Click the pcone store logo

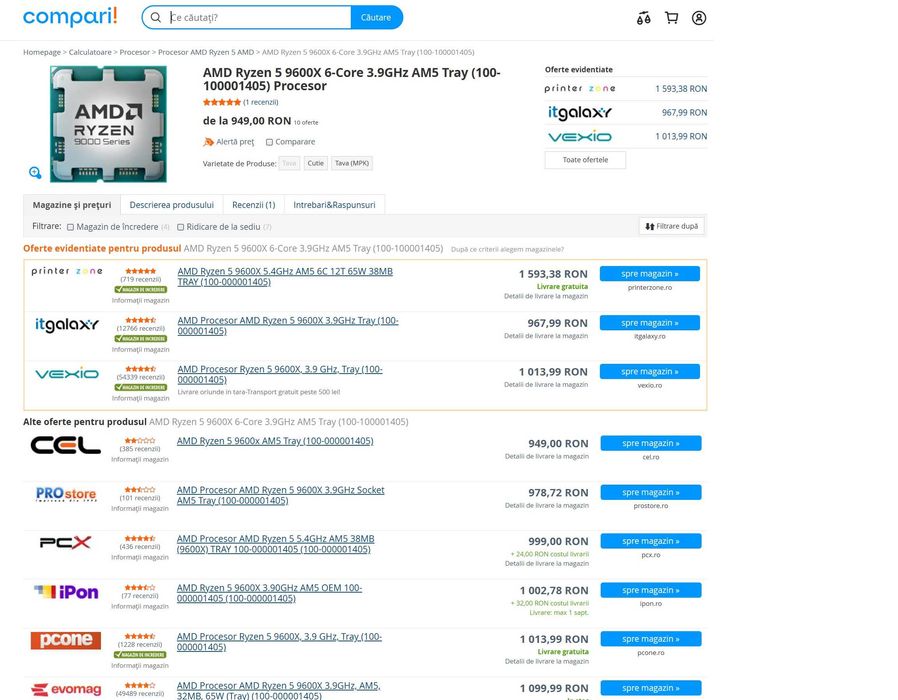pyautogui.click(x=66, y=640)
